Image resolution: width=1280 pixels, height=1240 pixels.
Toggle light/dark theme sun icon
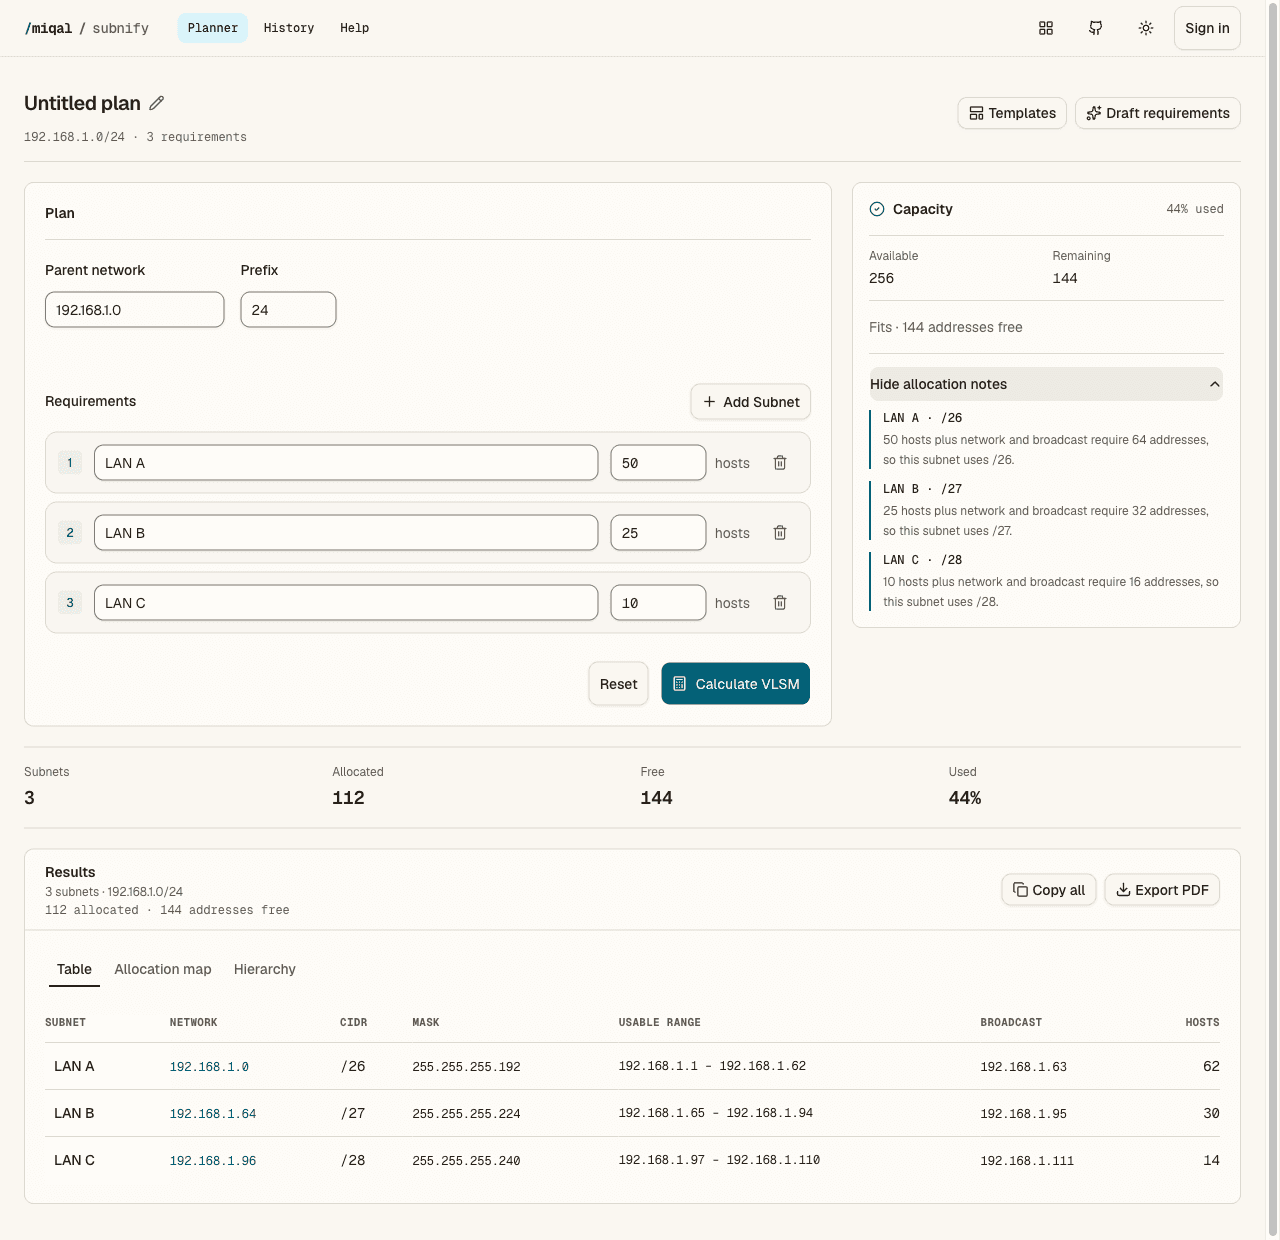coord(1146,28)
